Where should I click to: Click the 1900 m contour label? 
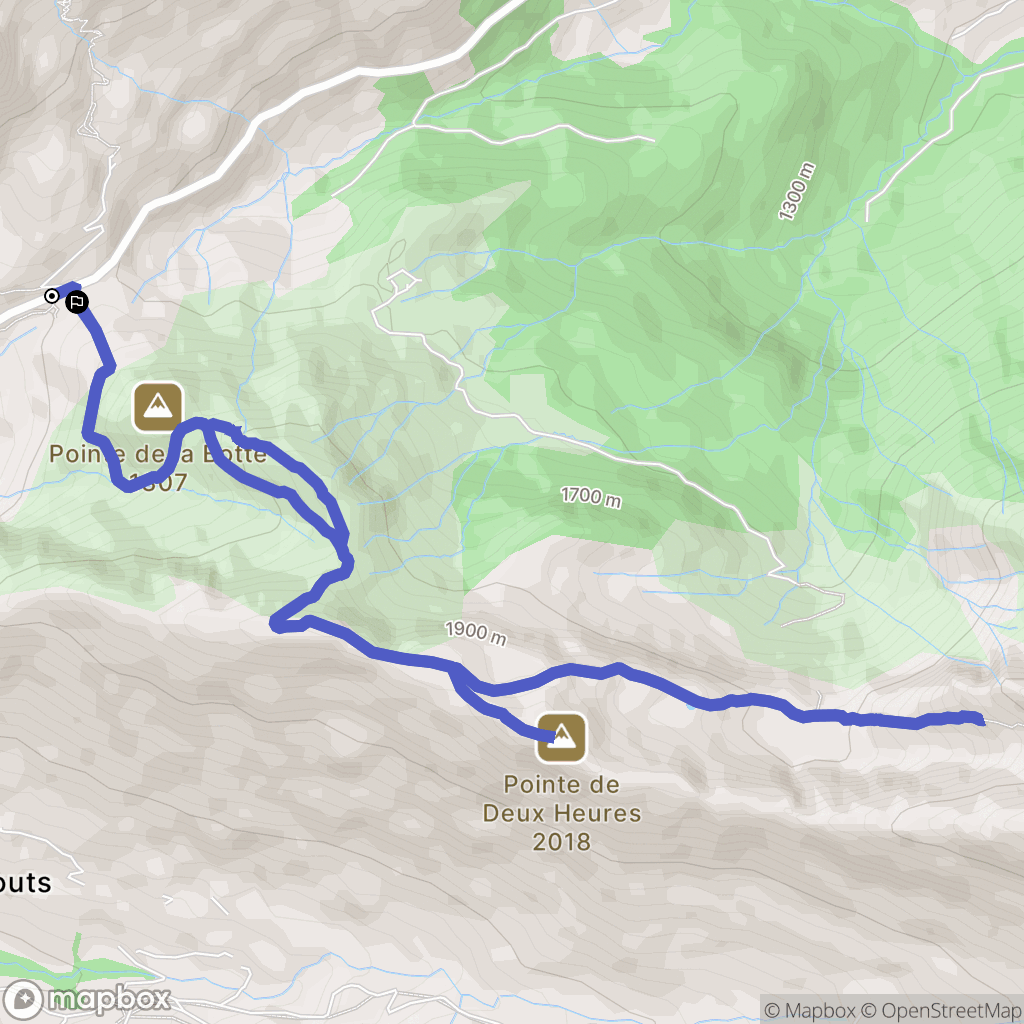point(476,632)
